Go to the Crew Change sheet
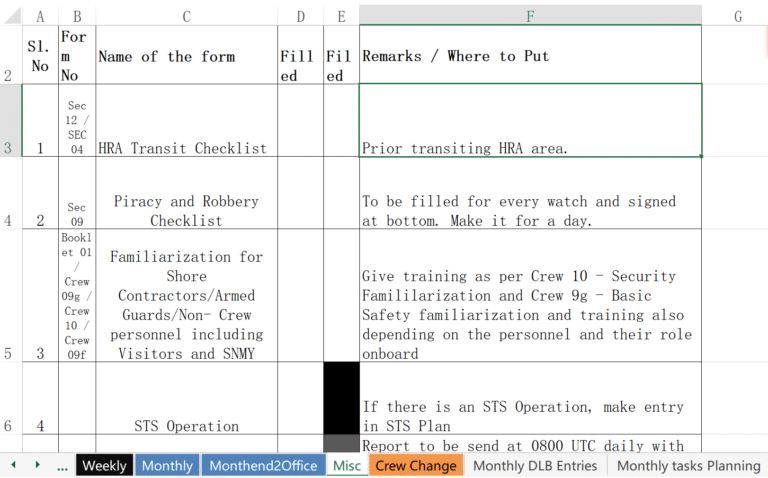Viewport: 768px width, 478px height. click(x=415, y=466)
